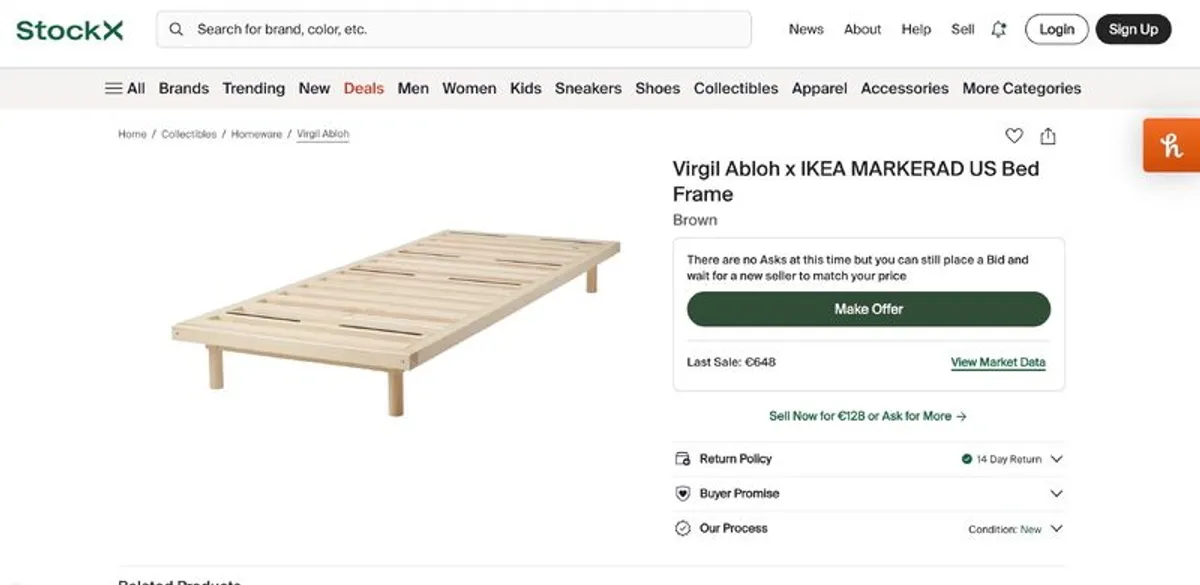
Task: Share the product page
Action: click(x=1047, y=135)
